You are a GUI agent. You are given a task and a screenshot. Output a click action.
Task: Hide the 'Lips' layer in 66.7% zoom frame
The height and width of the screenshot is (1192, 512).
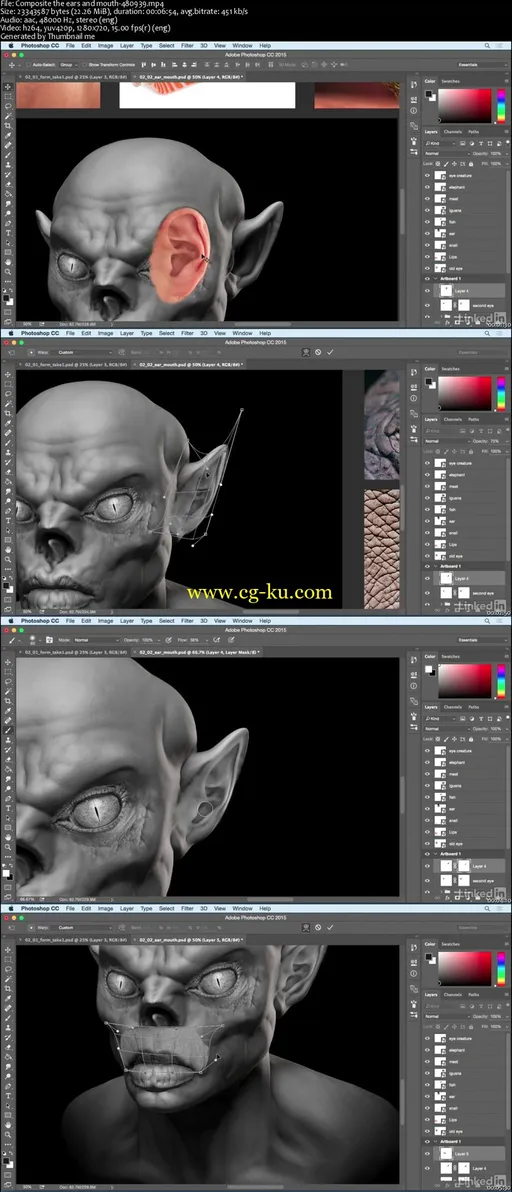[x=427, y=832]
